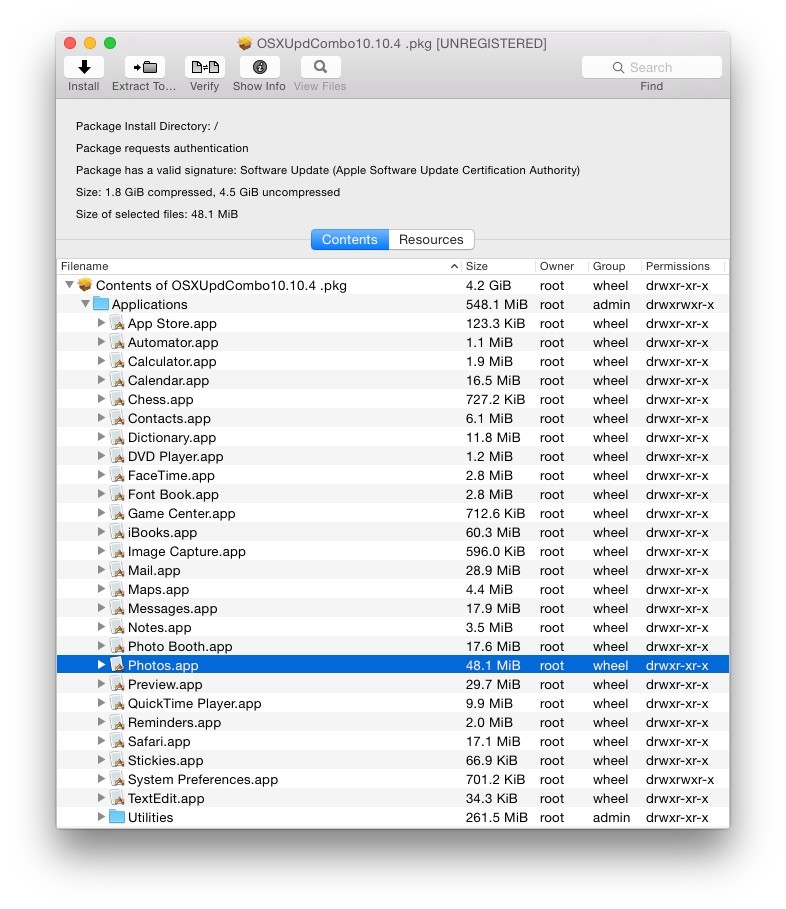Select the Font Book.app row
The height and width of the screenshot is (909, 786).
[393, 494]
